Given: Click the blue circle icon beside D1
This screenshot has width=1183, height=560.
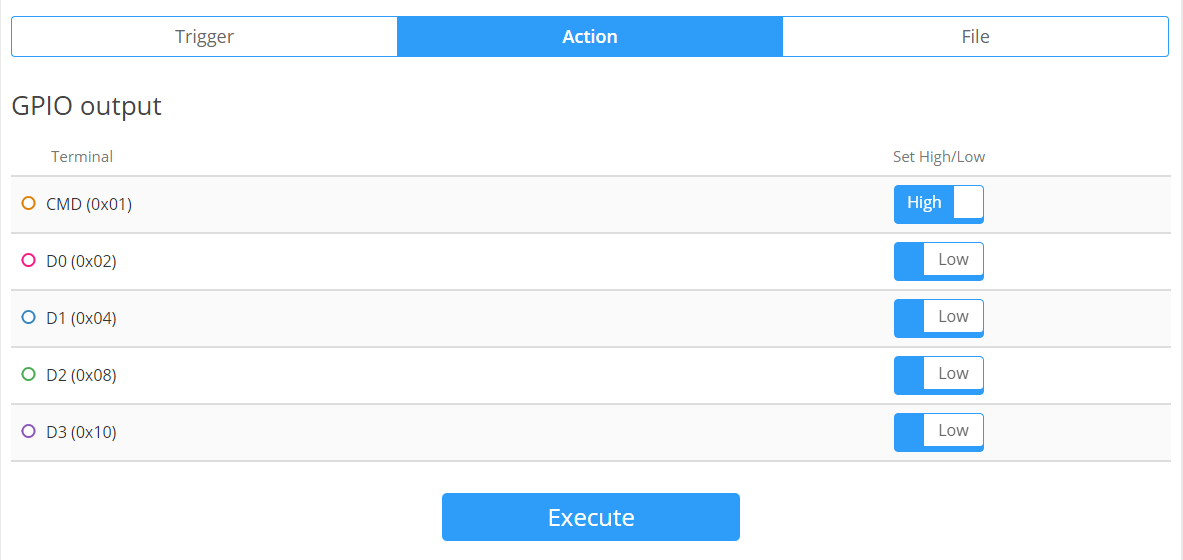Looking at the screenshot, I should 29,318.
